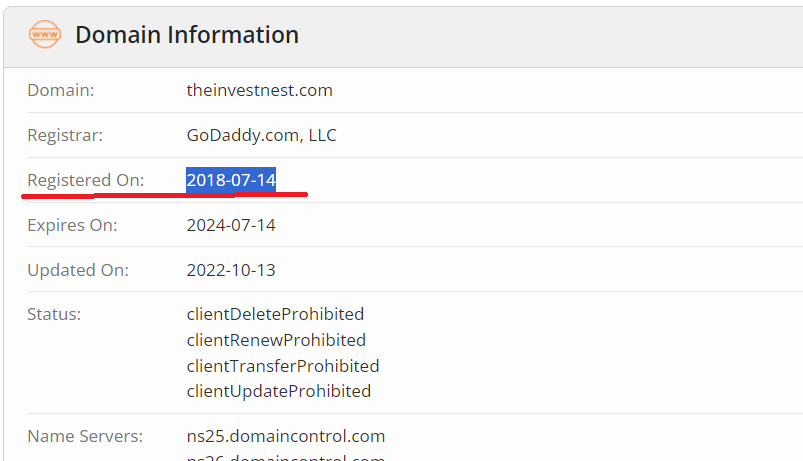Screen dimensions: 803x461
Task: Click the 2022-10-13 updated date
Action: click(x=231, y=270)
